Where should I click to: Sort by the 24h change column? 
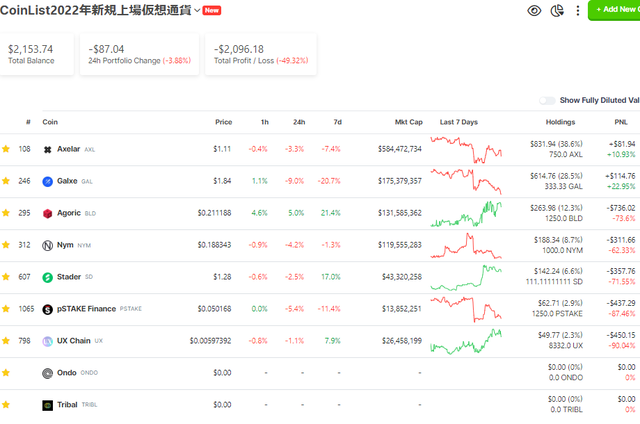298,122
